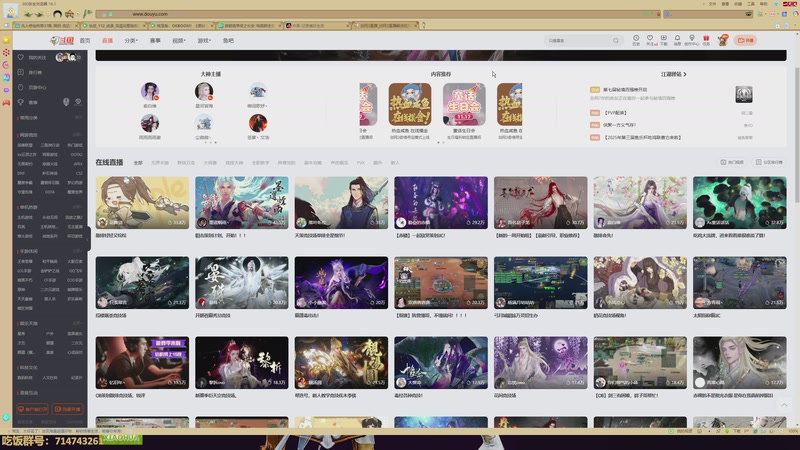800x450 pixels.
Task: Click the browser home button
Action: (x=70, y=14)
